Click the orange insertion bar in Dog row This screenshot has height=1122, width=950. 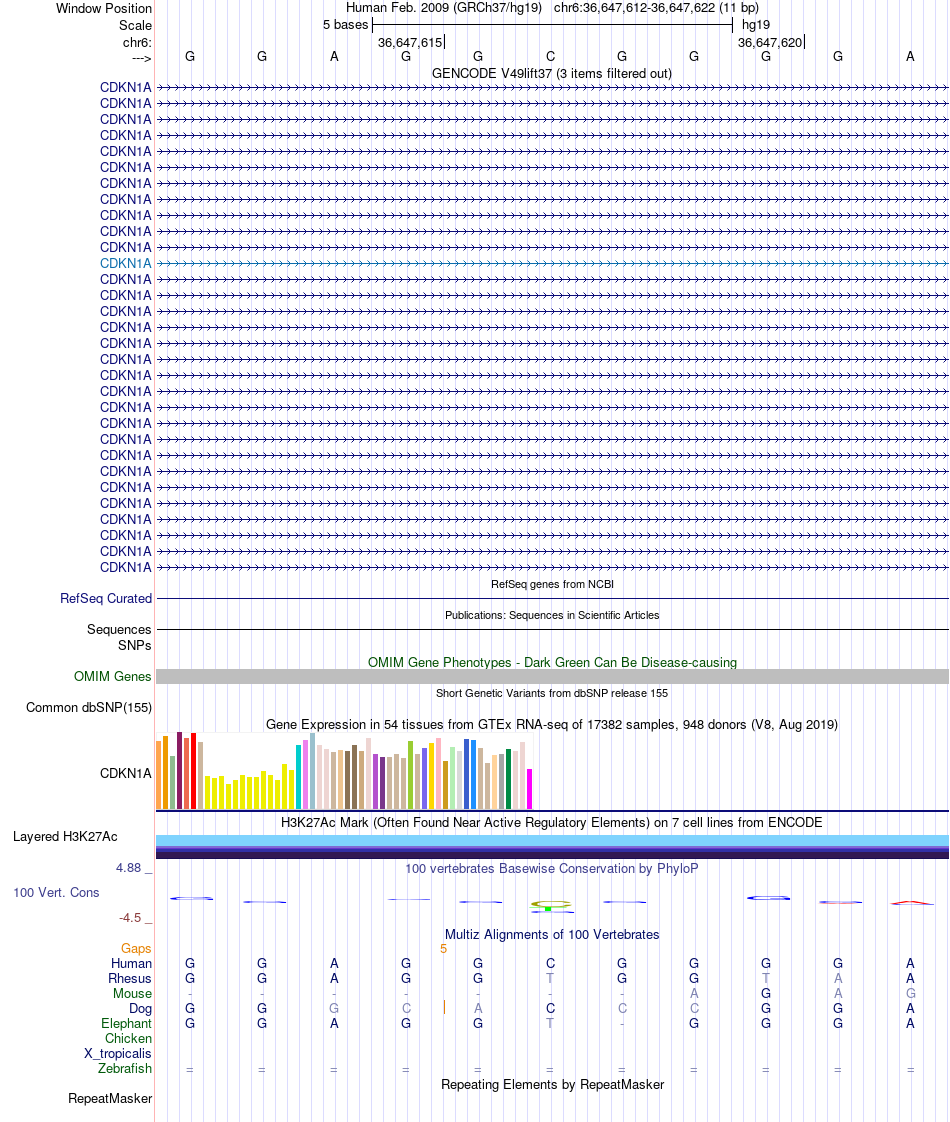[x=444, y=1008]
